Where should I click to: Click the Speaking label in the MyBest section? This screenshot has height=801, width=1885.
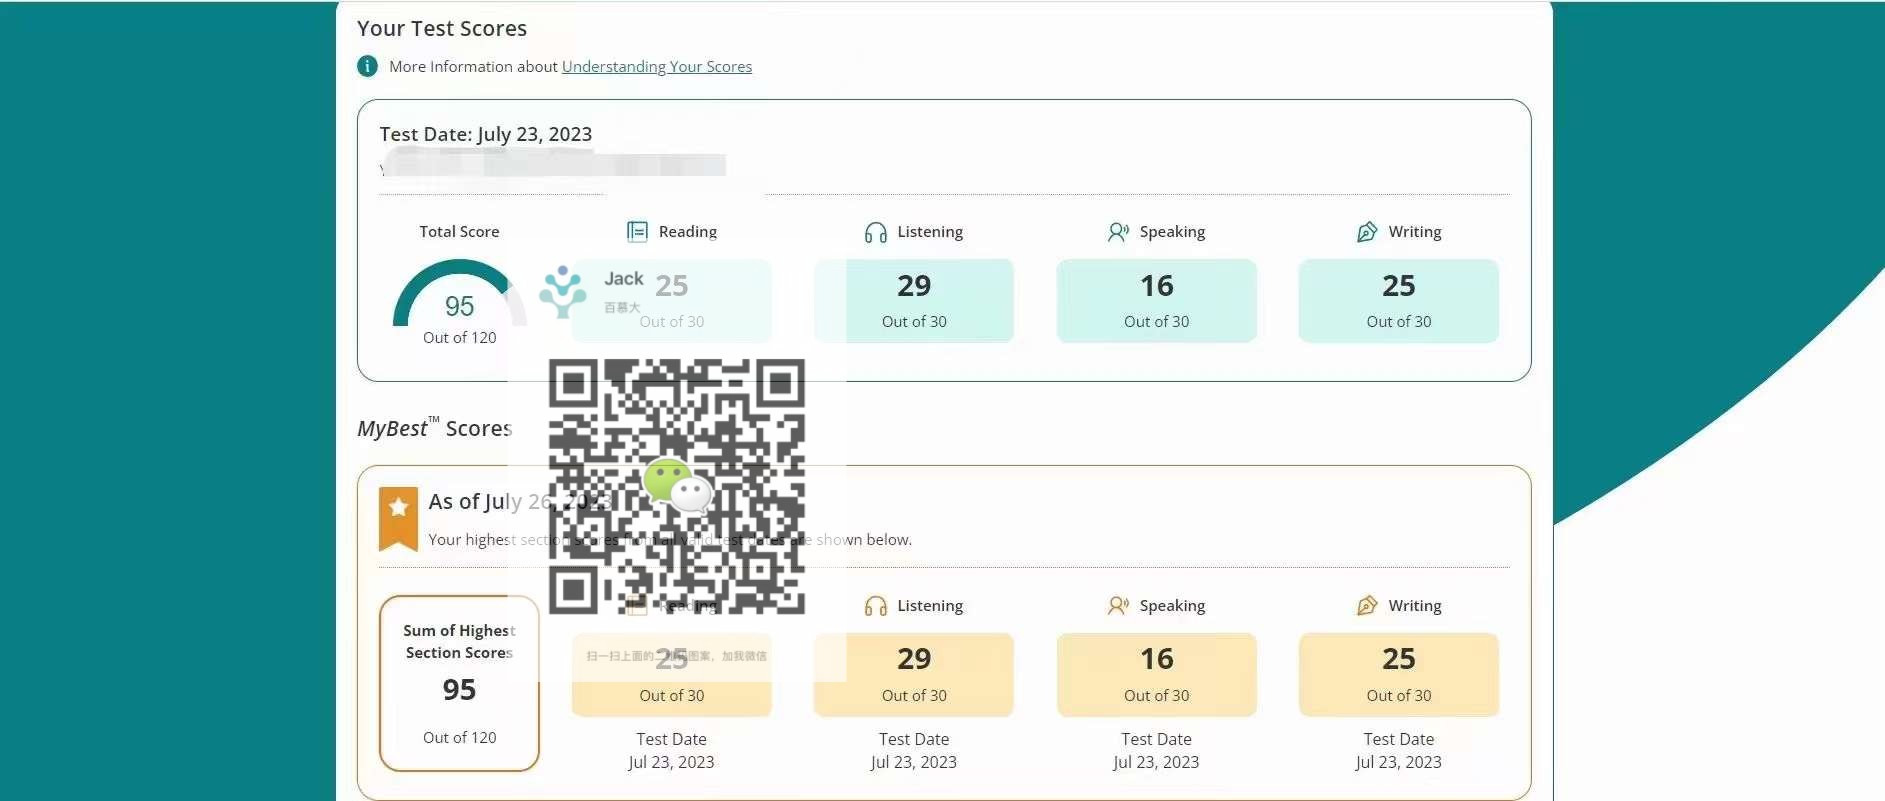point(1172,606)
